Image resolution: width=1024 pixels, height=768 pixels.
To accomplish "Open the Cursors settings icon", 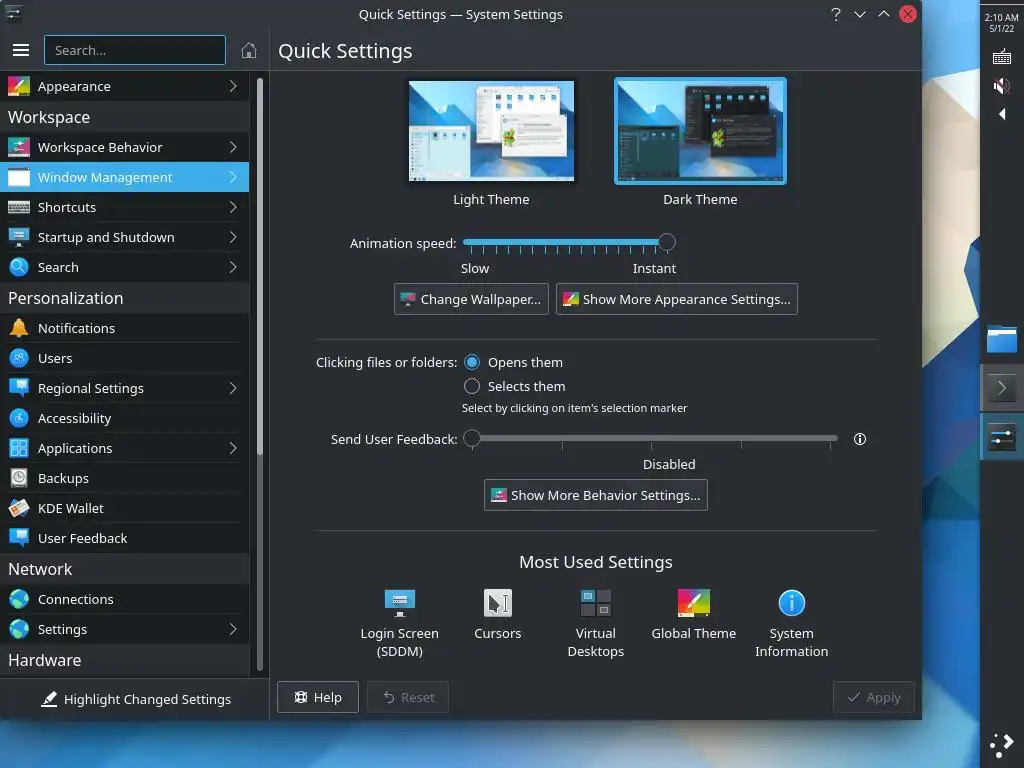I will pyautogui.click(x=498, y=603).
